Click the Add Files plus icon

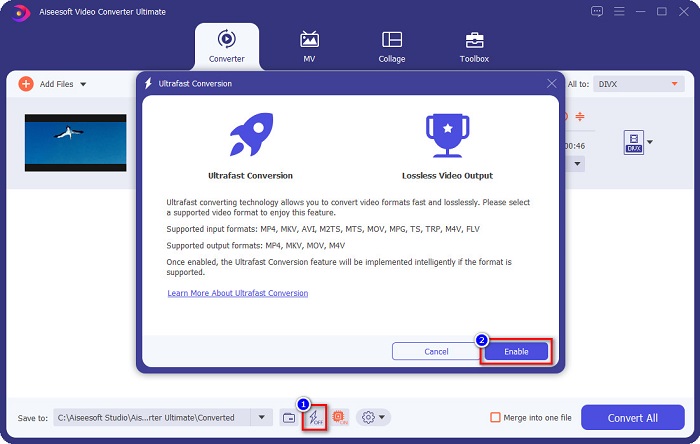pyautogui.click(x=26, y=84)
